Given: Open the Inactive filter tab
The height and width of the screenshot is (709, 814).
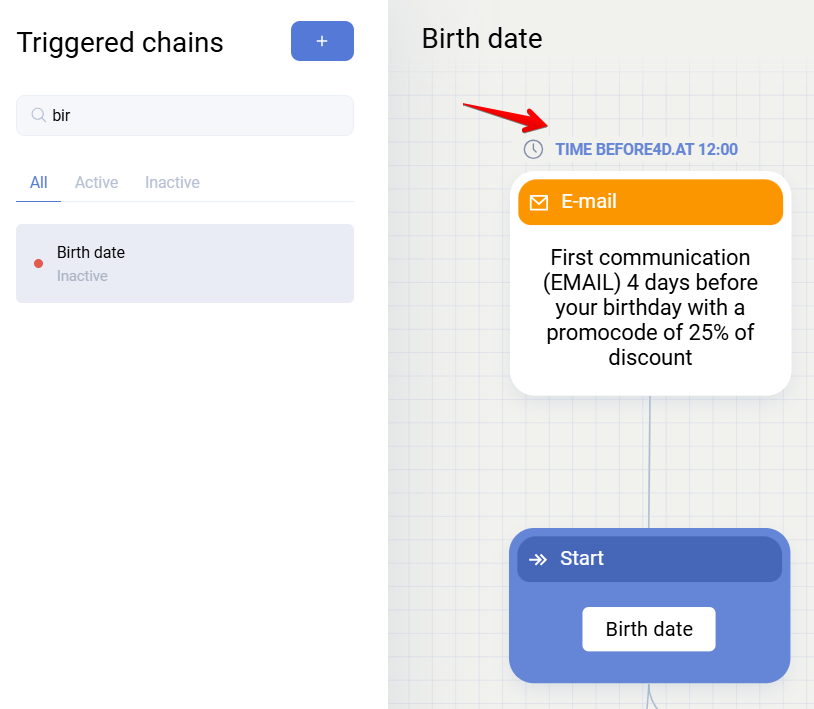Looking at the screenshot, I should pyautogui.click(x=172, y=182).
